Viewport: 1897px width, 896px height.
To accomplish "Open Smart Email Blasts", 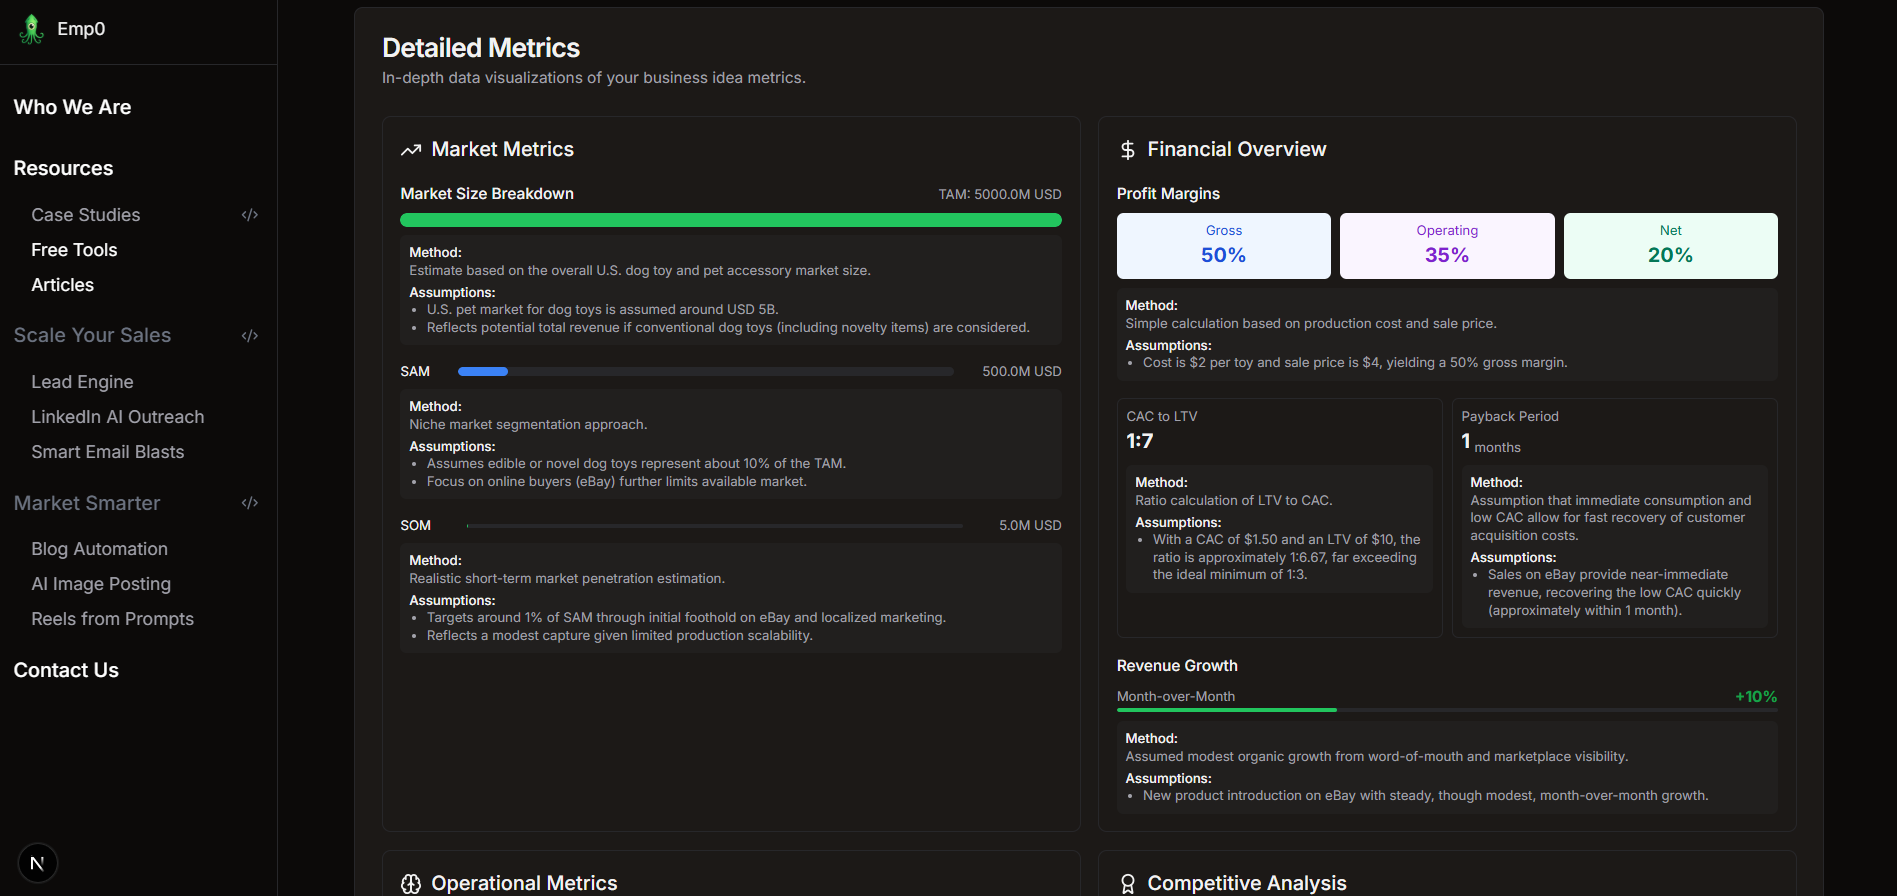I will [107, 452].
